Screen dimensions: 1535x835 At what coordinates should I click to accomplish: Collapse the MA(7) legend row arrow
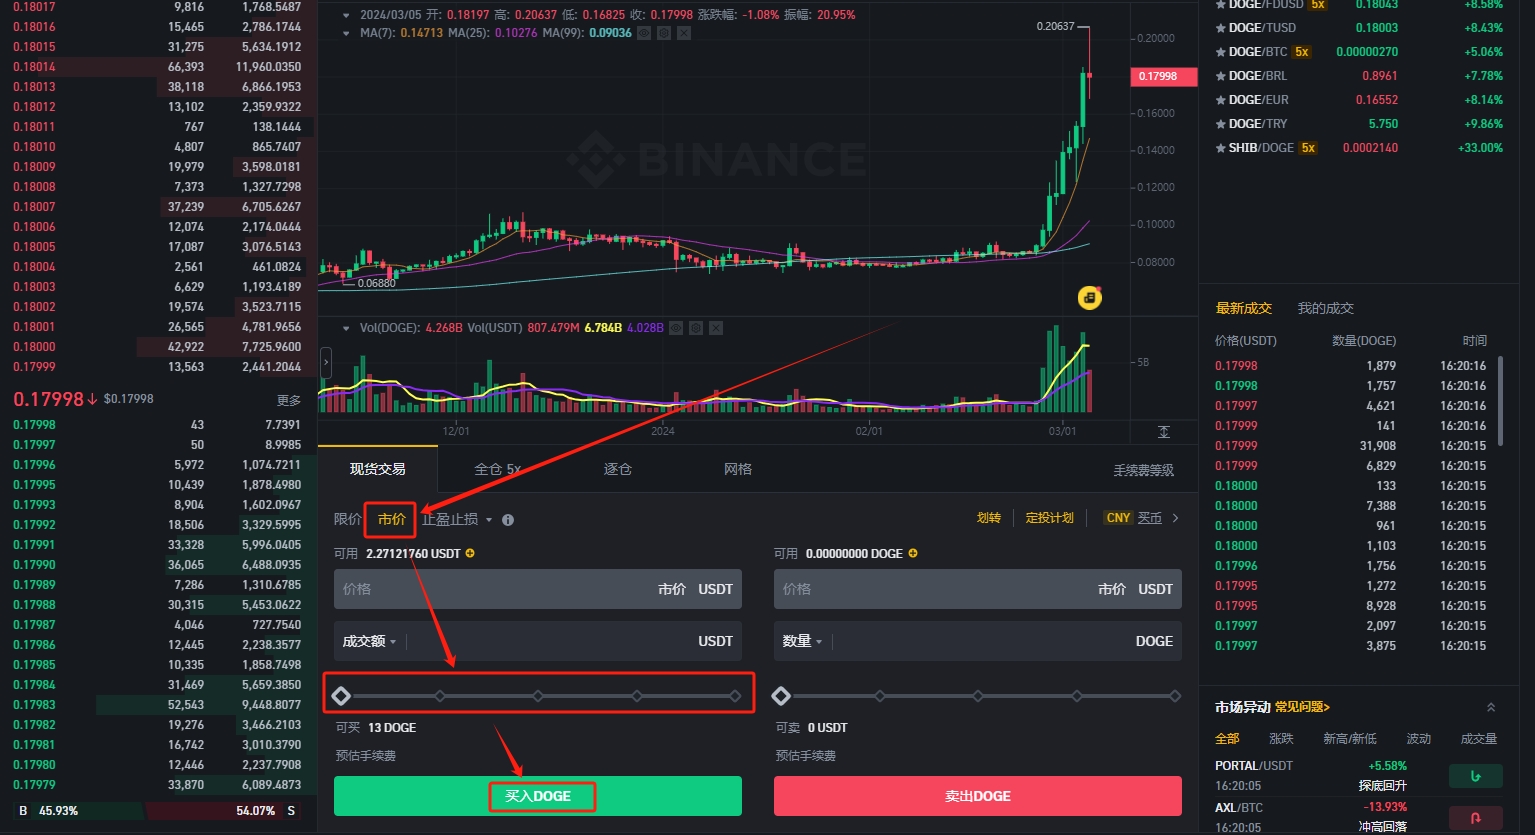coord(346,33)
